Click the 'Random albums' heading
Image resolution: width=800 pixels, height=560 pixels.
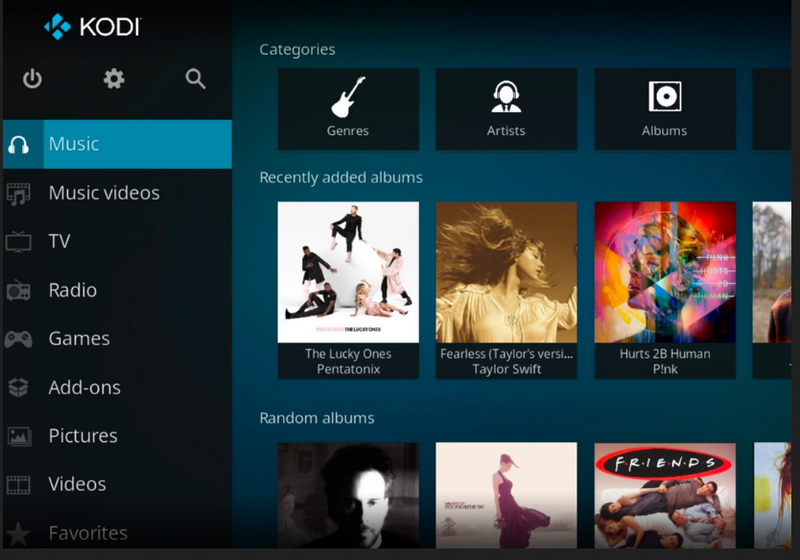[x=317, y=418]
